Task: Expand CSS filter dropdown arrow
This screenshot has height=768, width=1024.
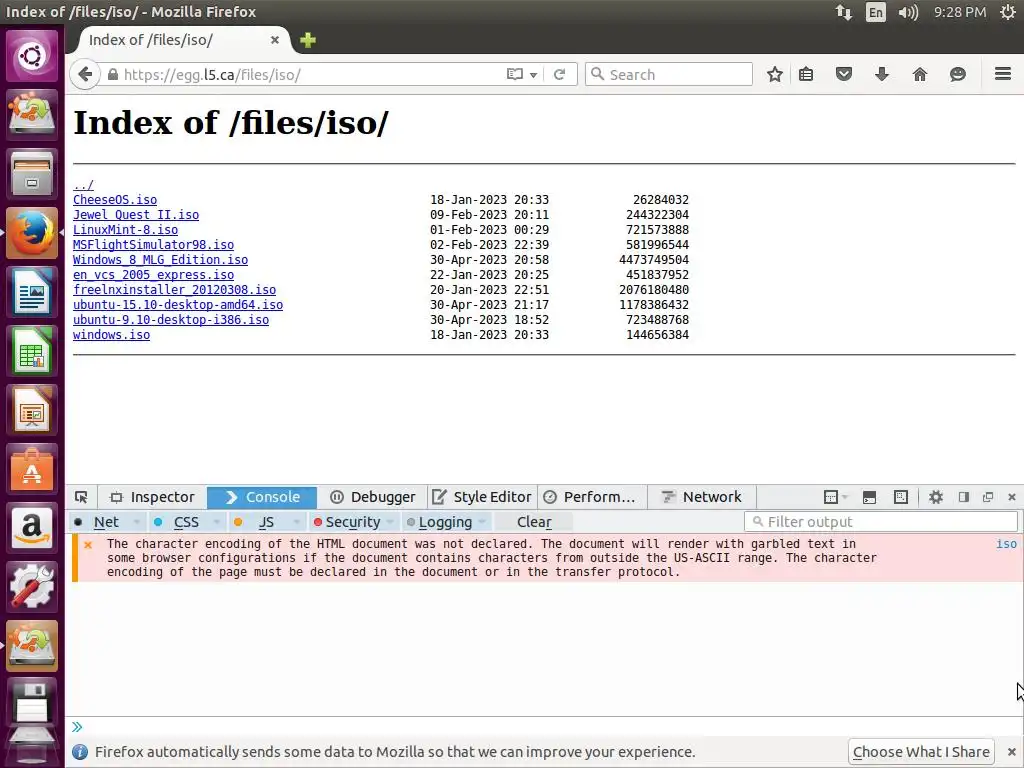Action: click(x=217, y=522)
